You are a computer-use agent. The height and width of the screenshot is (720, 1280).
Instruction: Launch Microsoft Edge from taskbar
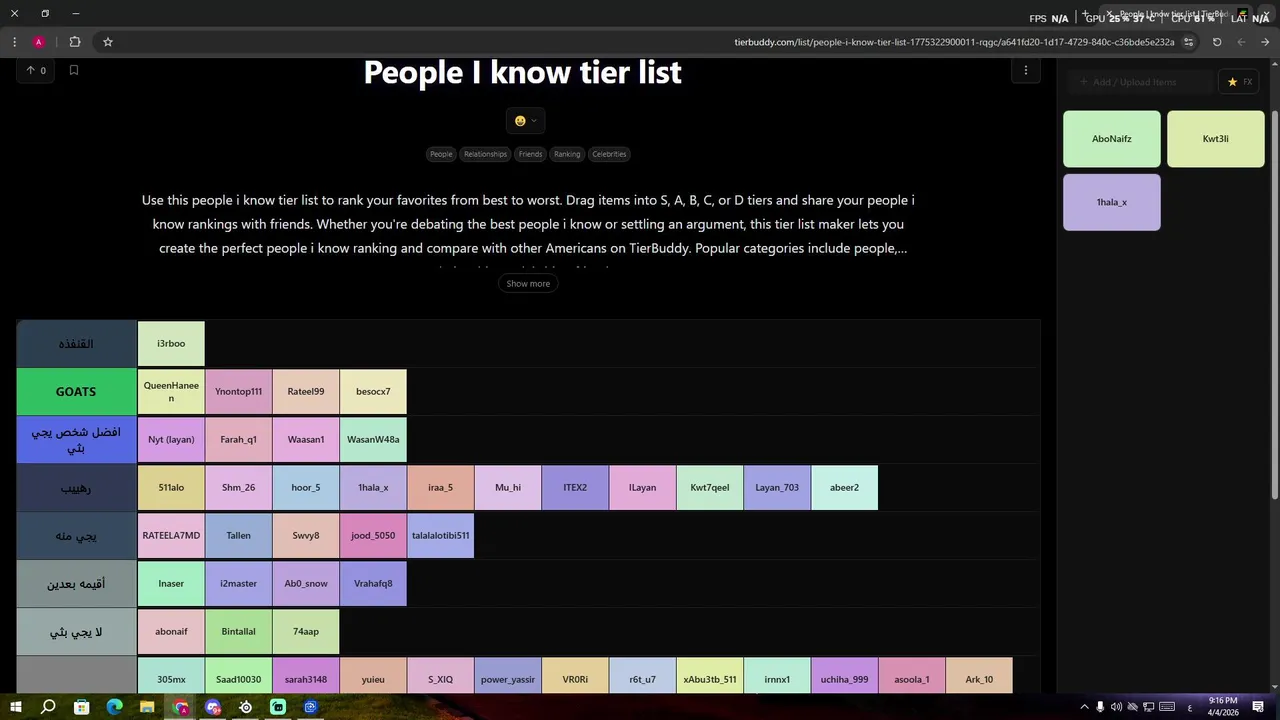click(114, 707)
